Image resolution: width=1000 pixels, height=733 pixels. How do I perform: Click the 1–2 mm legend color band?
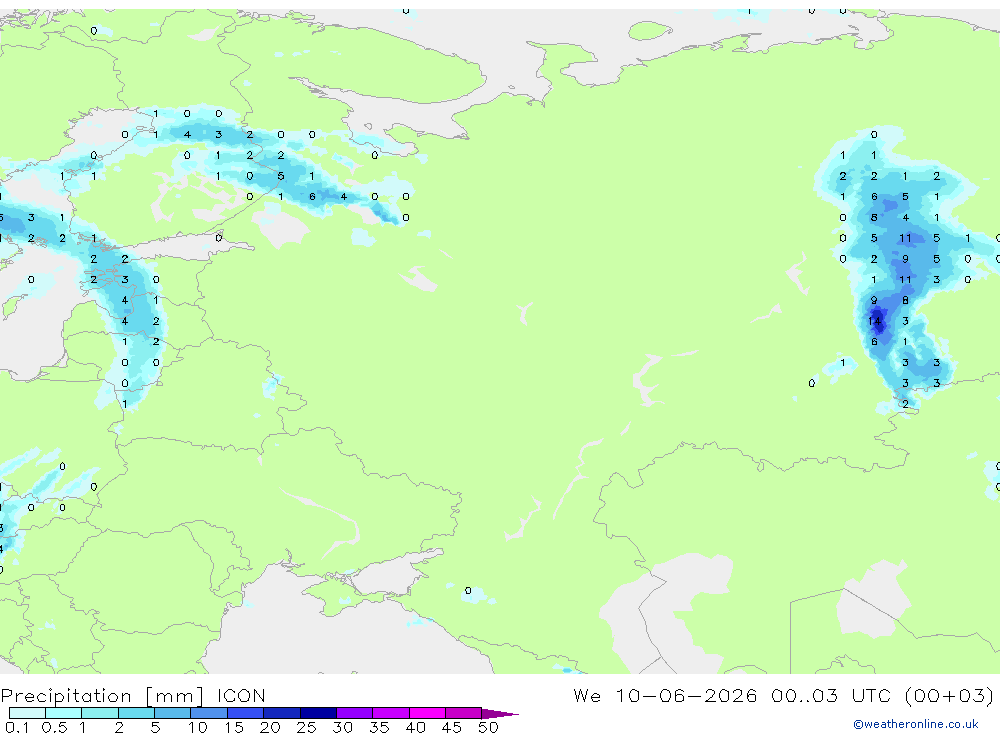tap(100, 713)
